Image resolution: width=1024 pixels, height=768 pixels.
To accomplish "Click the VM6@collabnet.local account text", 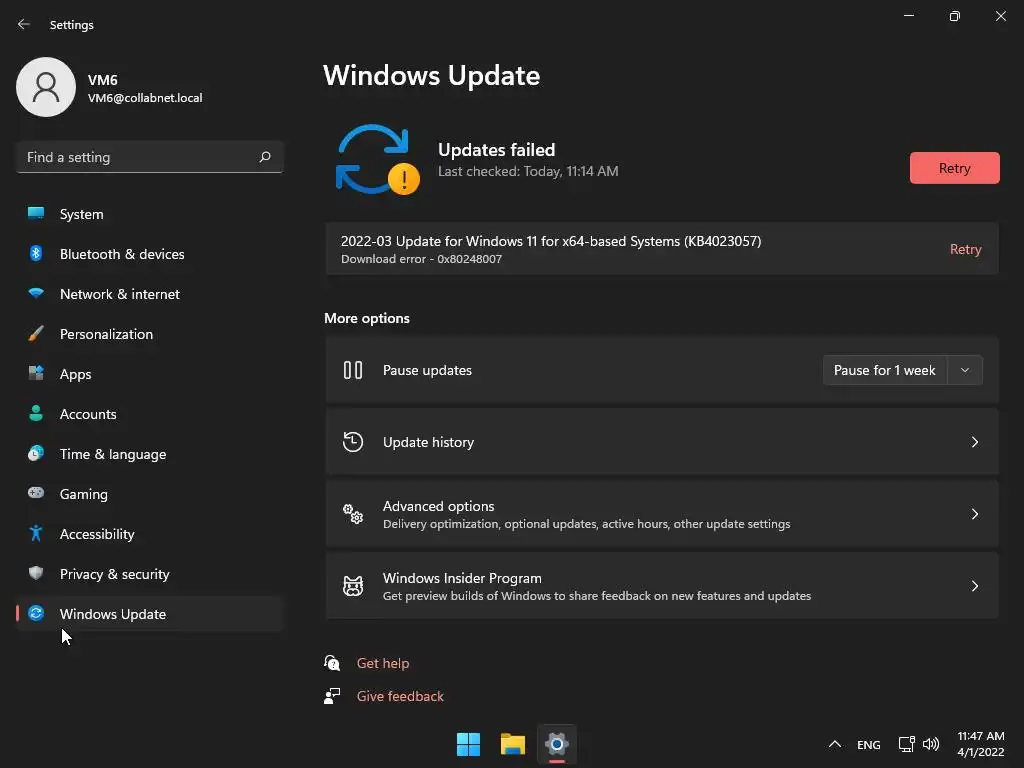I will pyautogui.click(x=145, y=98).
